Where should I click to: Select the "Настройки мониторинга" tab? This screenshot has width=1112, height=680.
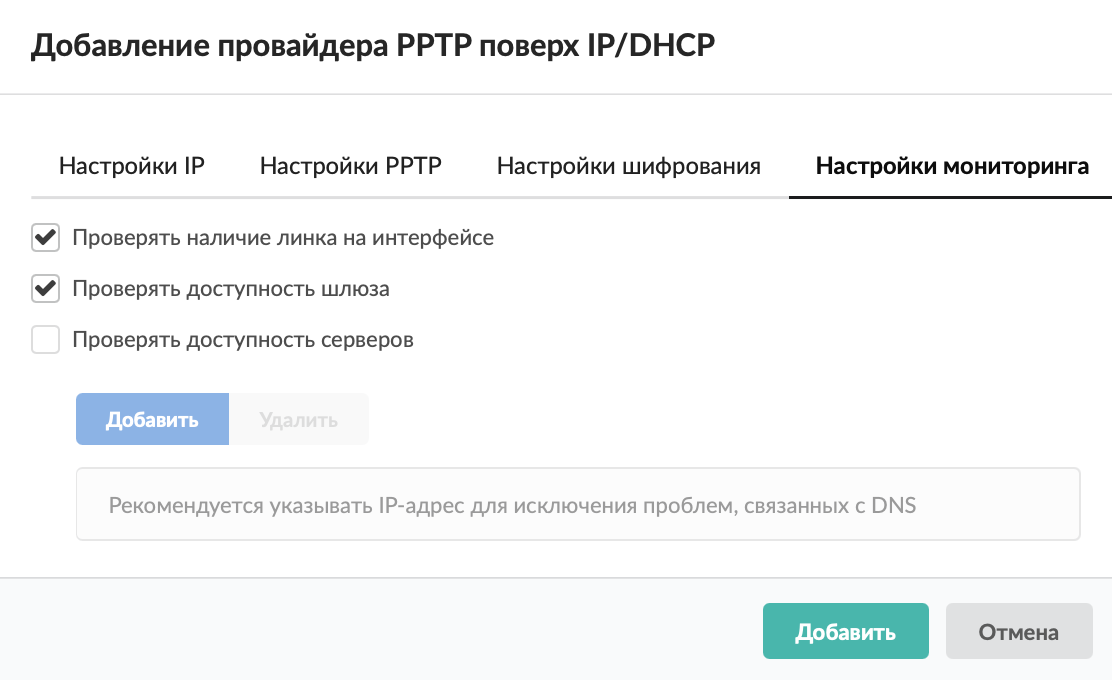click(952, 166)
